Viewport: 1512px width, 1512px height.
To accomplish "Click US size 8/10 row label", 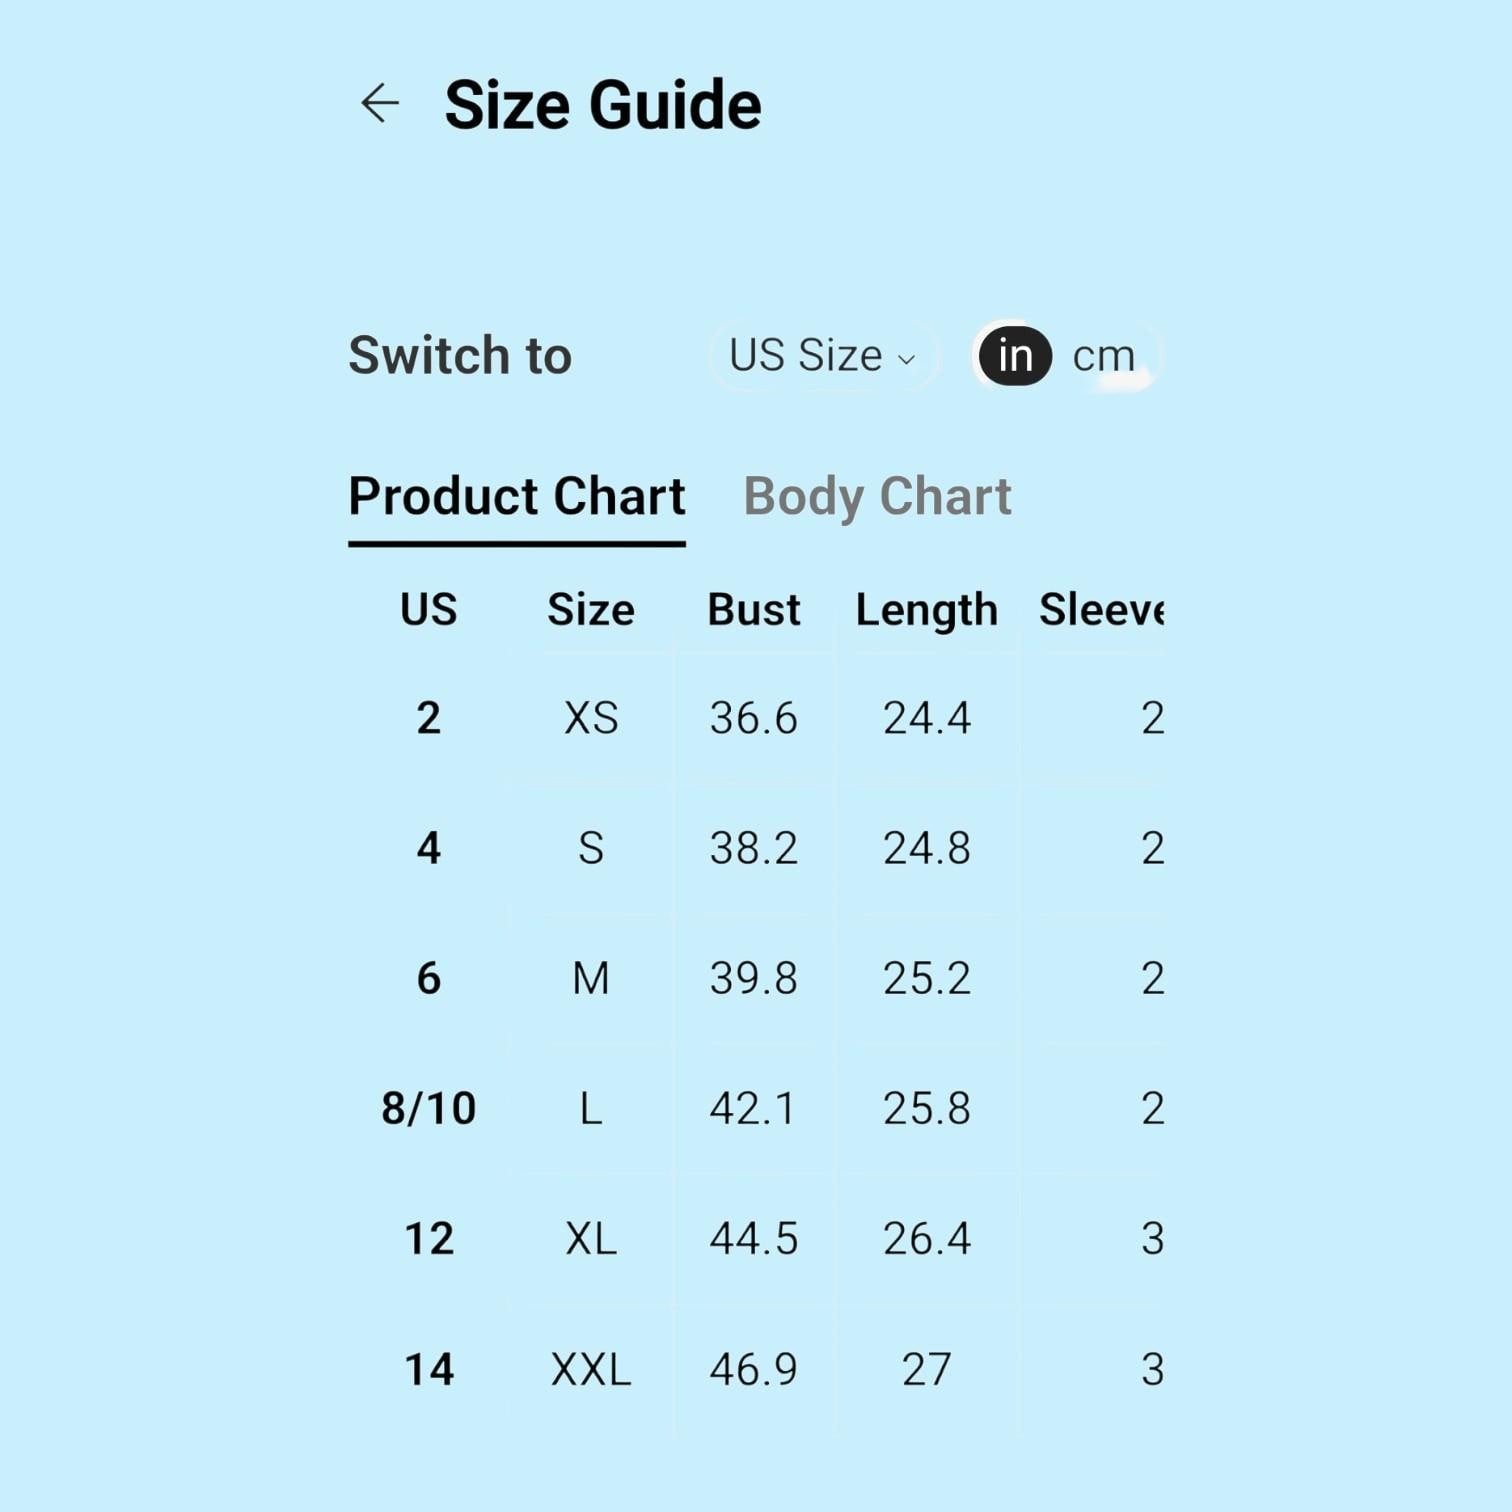I will click(429, 1108).
